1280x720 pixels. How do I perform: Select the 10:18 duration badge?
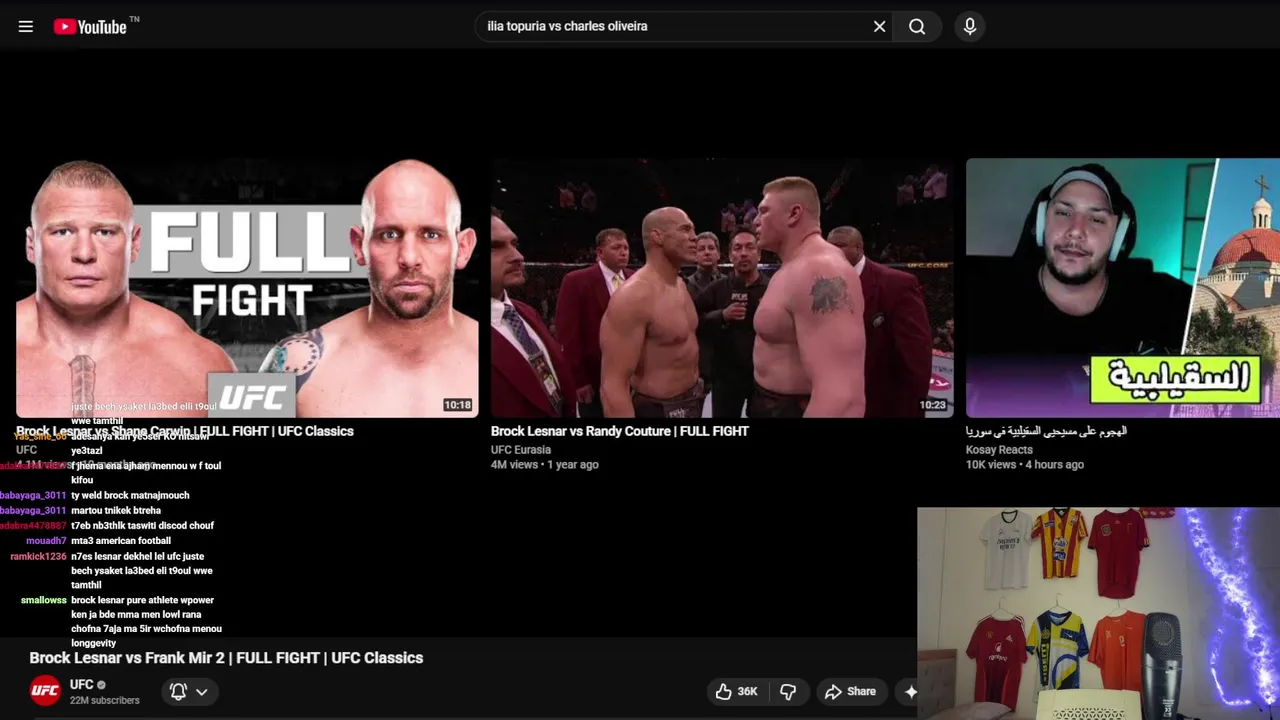tap(457, 405)
